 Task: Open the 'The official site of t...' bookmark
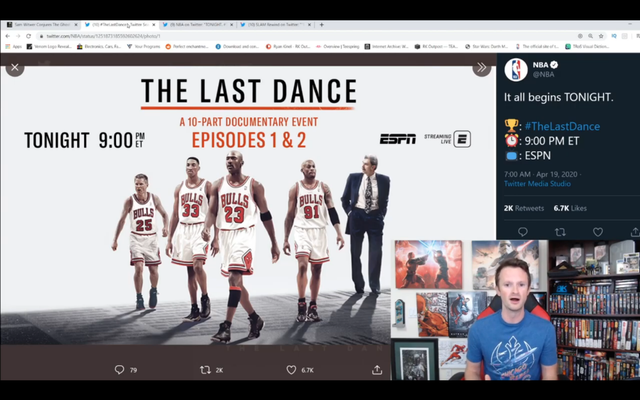[537, 47]
